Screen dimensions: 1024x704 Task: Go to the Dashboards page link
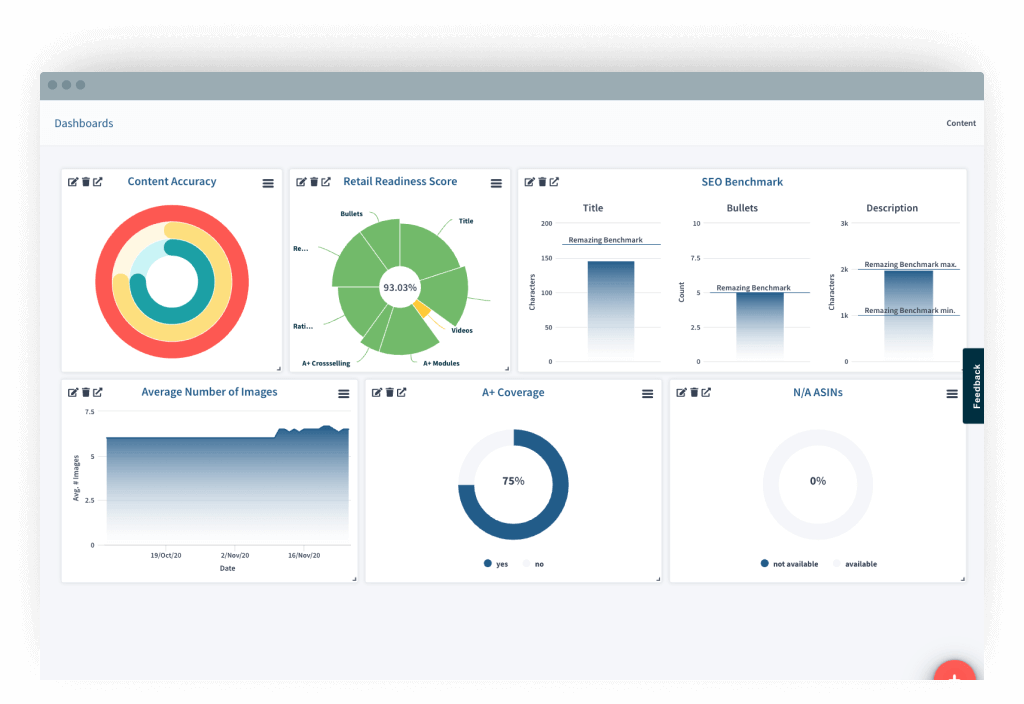tap(84, 123)
